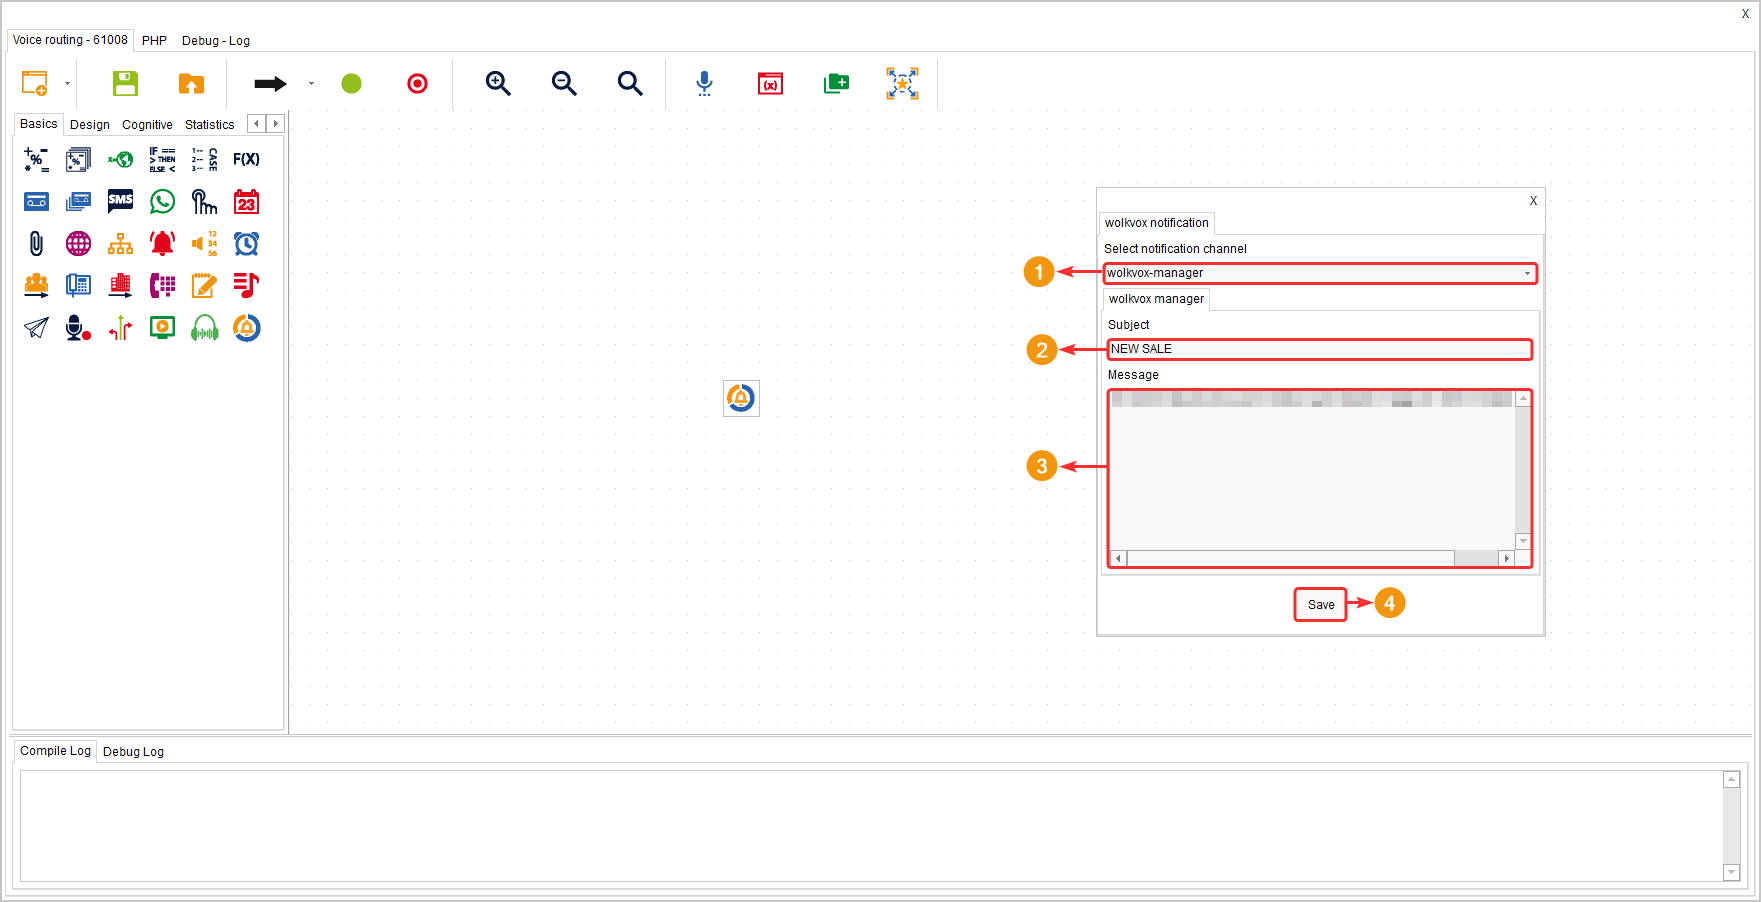This screenshot has height=902, width=1761.
Task: Select the red building transfer component
Action: [120, 285]
